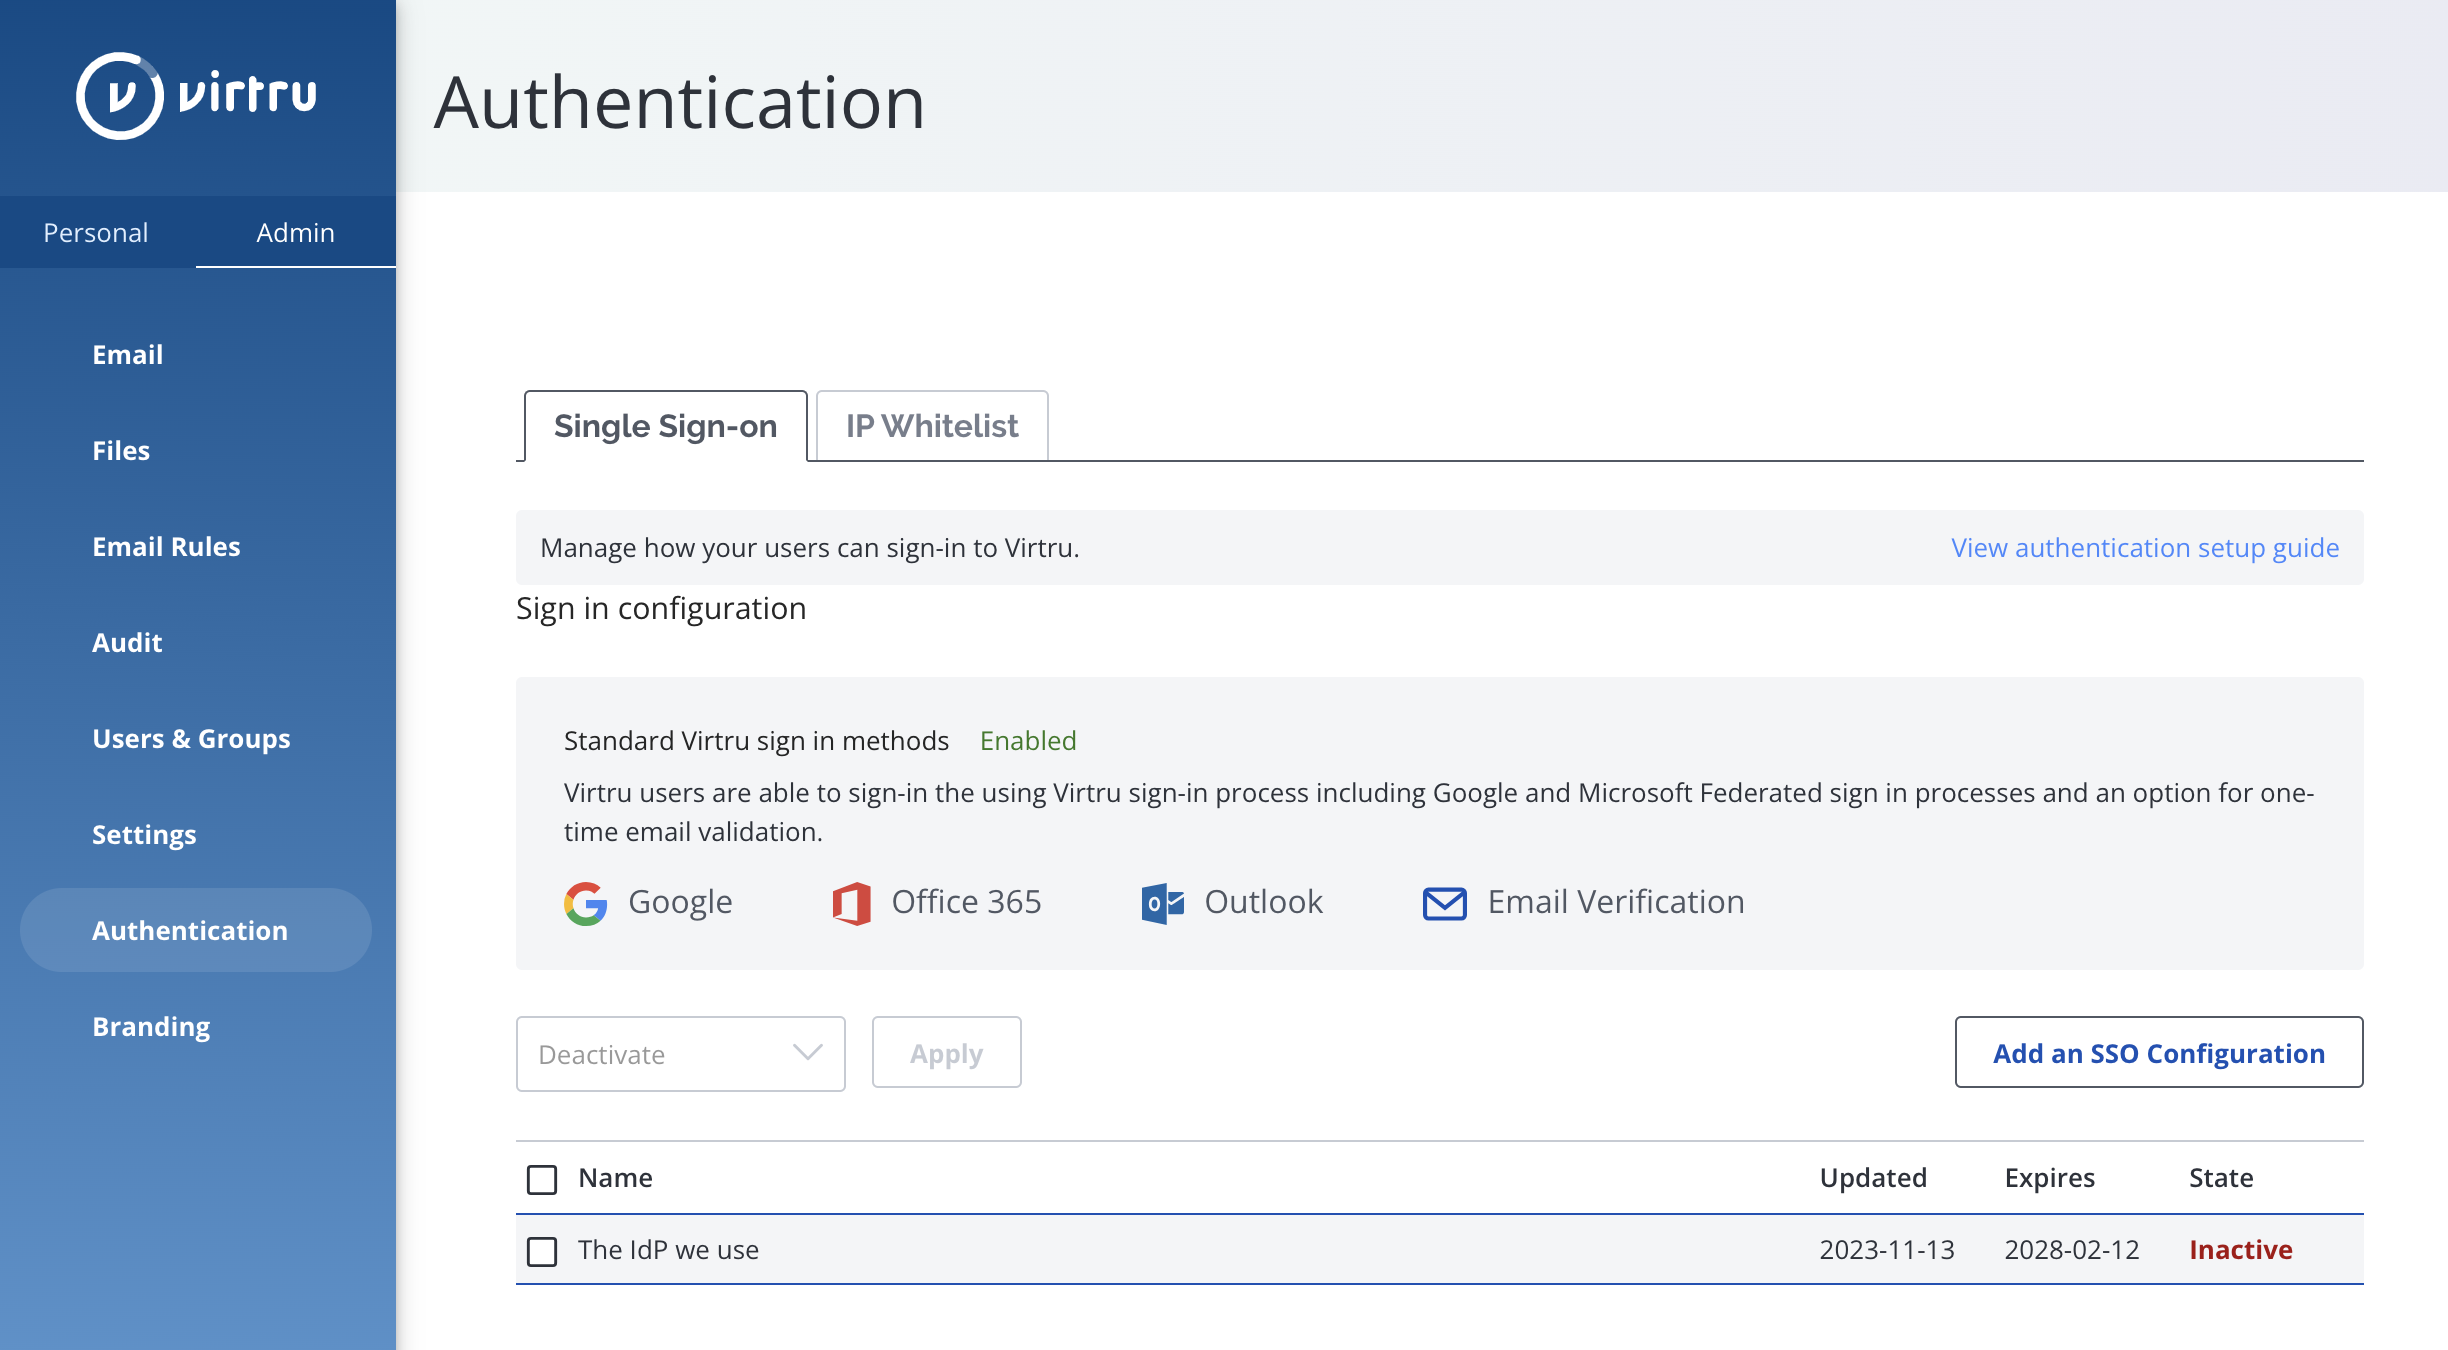
Task: Switch to the IP Whitelist tab
Action: [x=932, y=426]
